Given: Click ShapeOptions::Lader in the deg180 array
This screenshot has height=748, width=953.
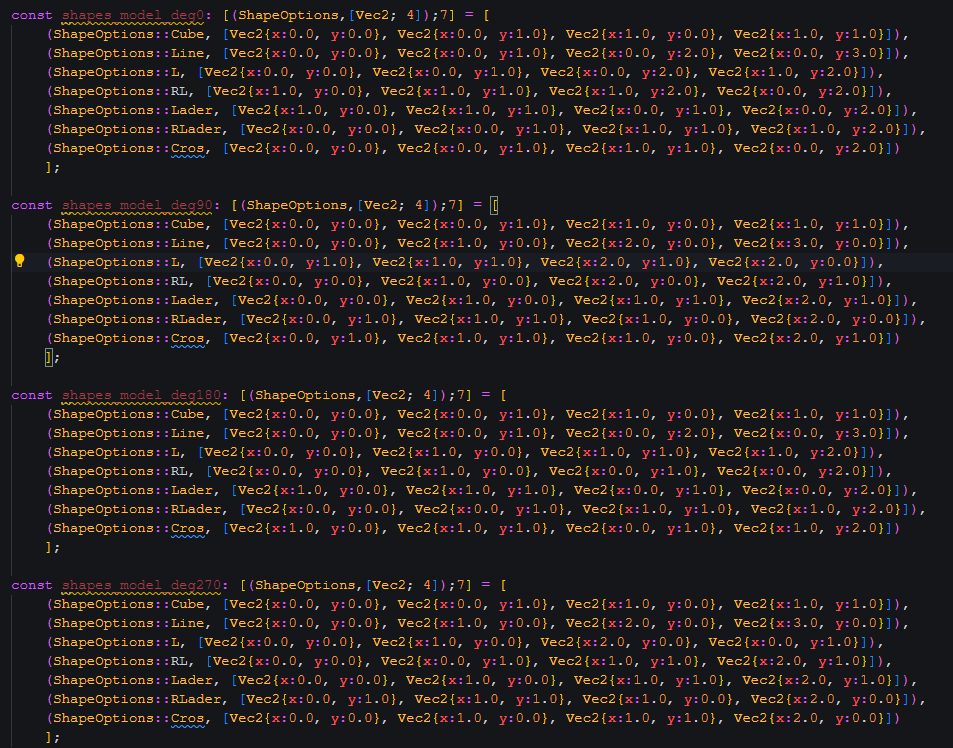Looking at the screenshot, I should pyautogui.click(x=133, y=490).
